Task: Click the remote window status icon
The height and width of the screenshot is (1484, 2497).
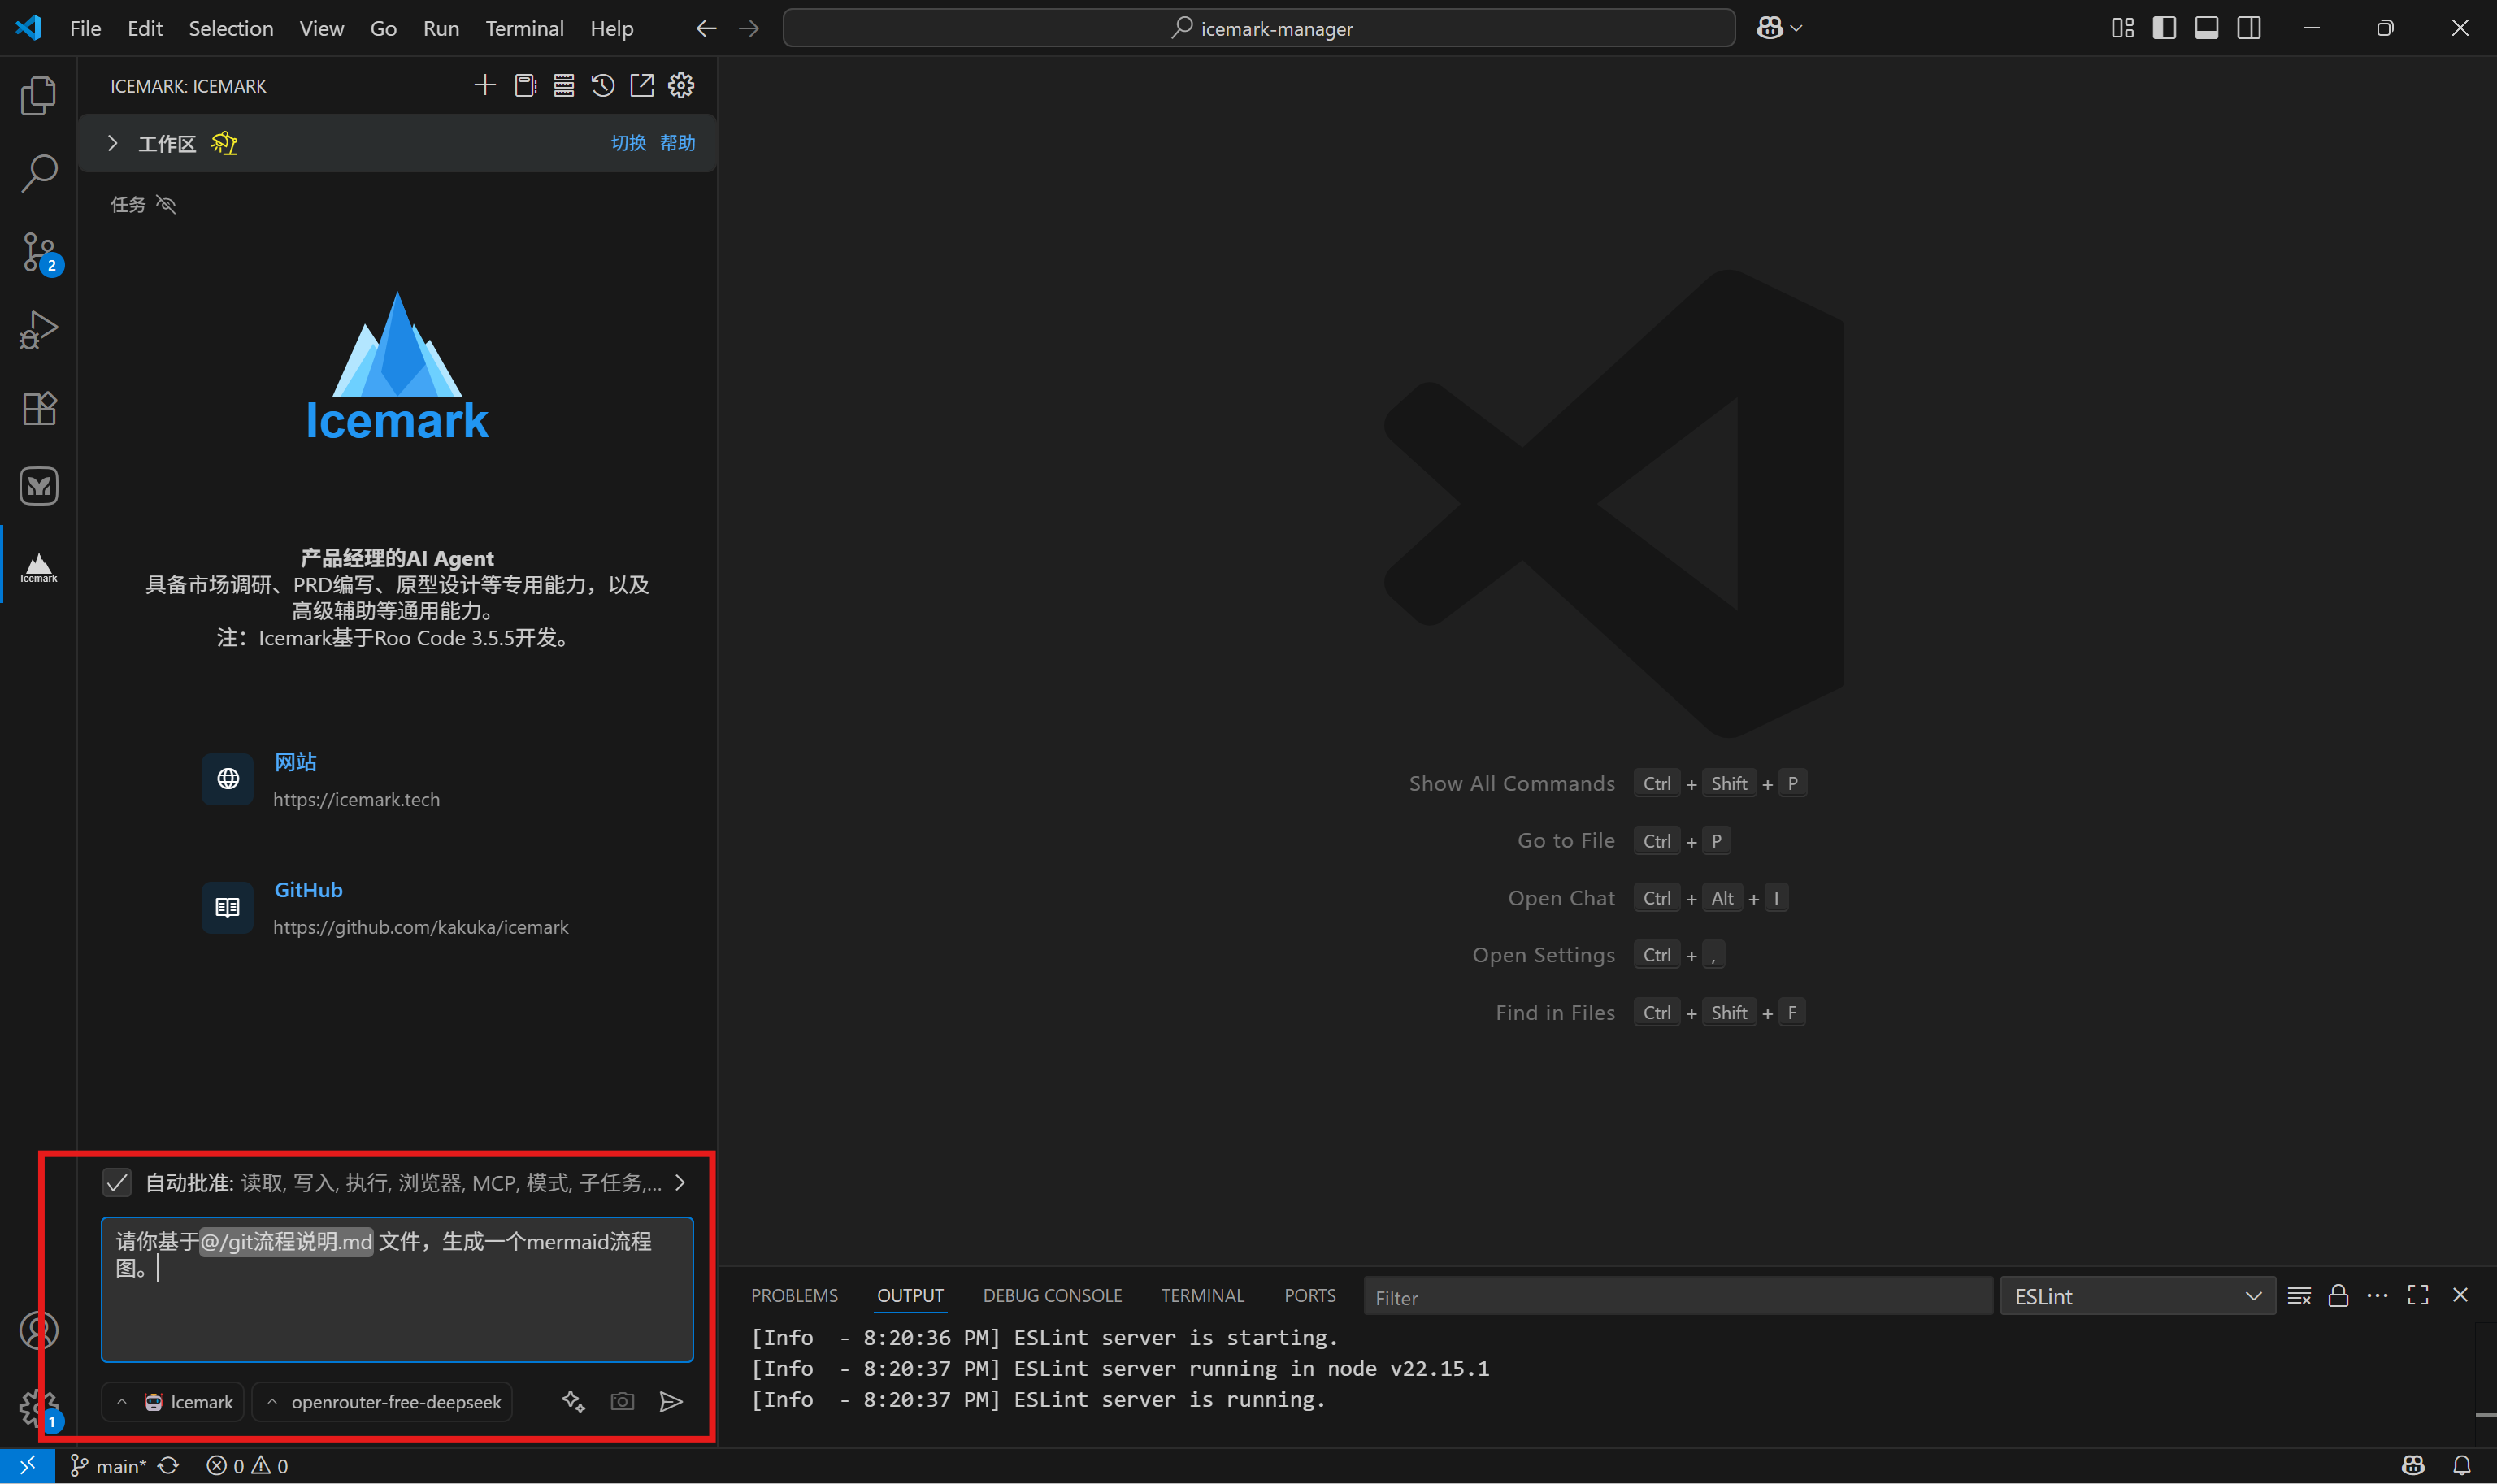Action: tap(27, 1466)
